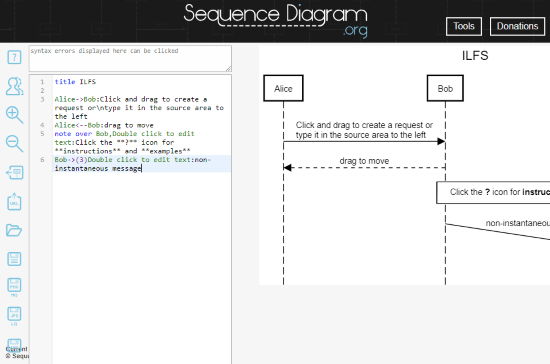Open a saved diagram with folder icon
Viewport: 550px width, 364px height.
pos(14,230)
